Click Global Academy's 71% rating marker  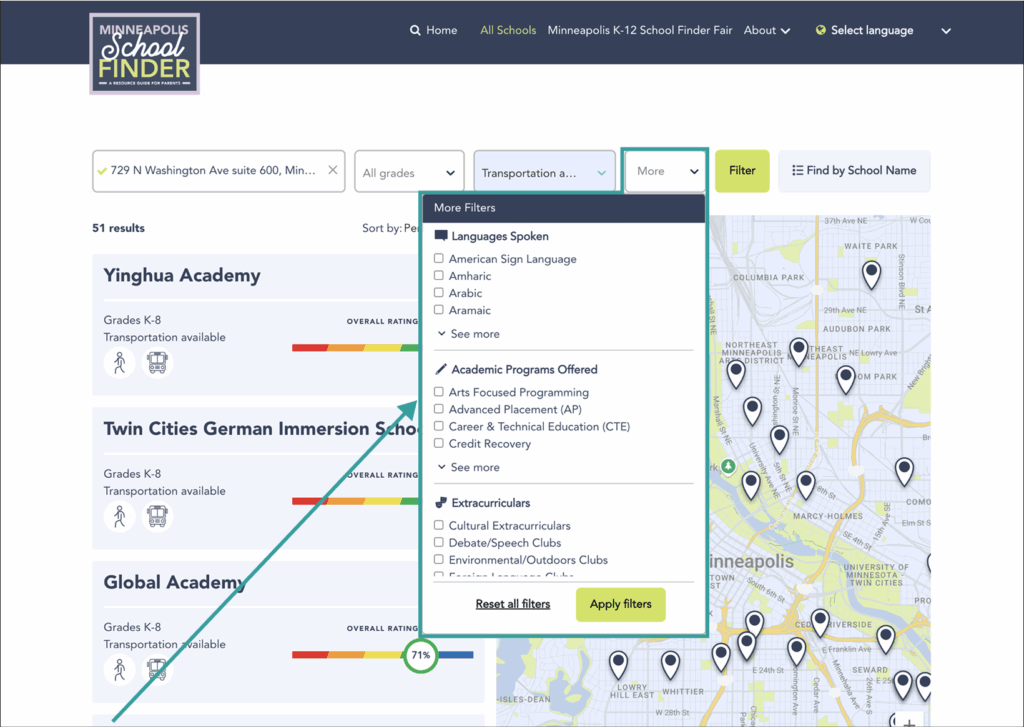421,656
